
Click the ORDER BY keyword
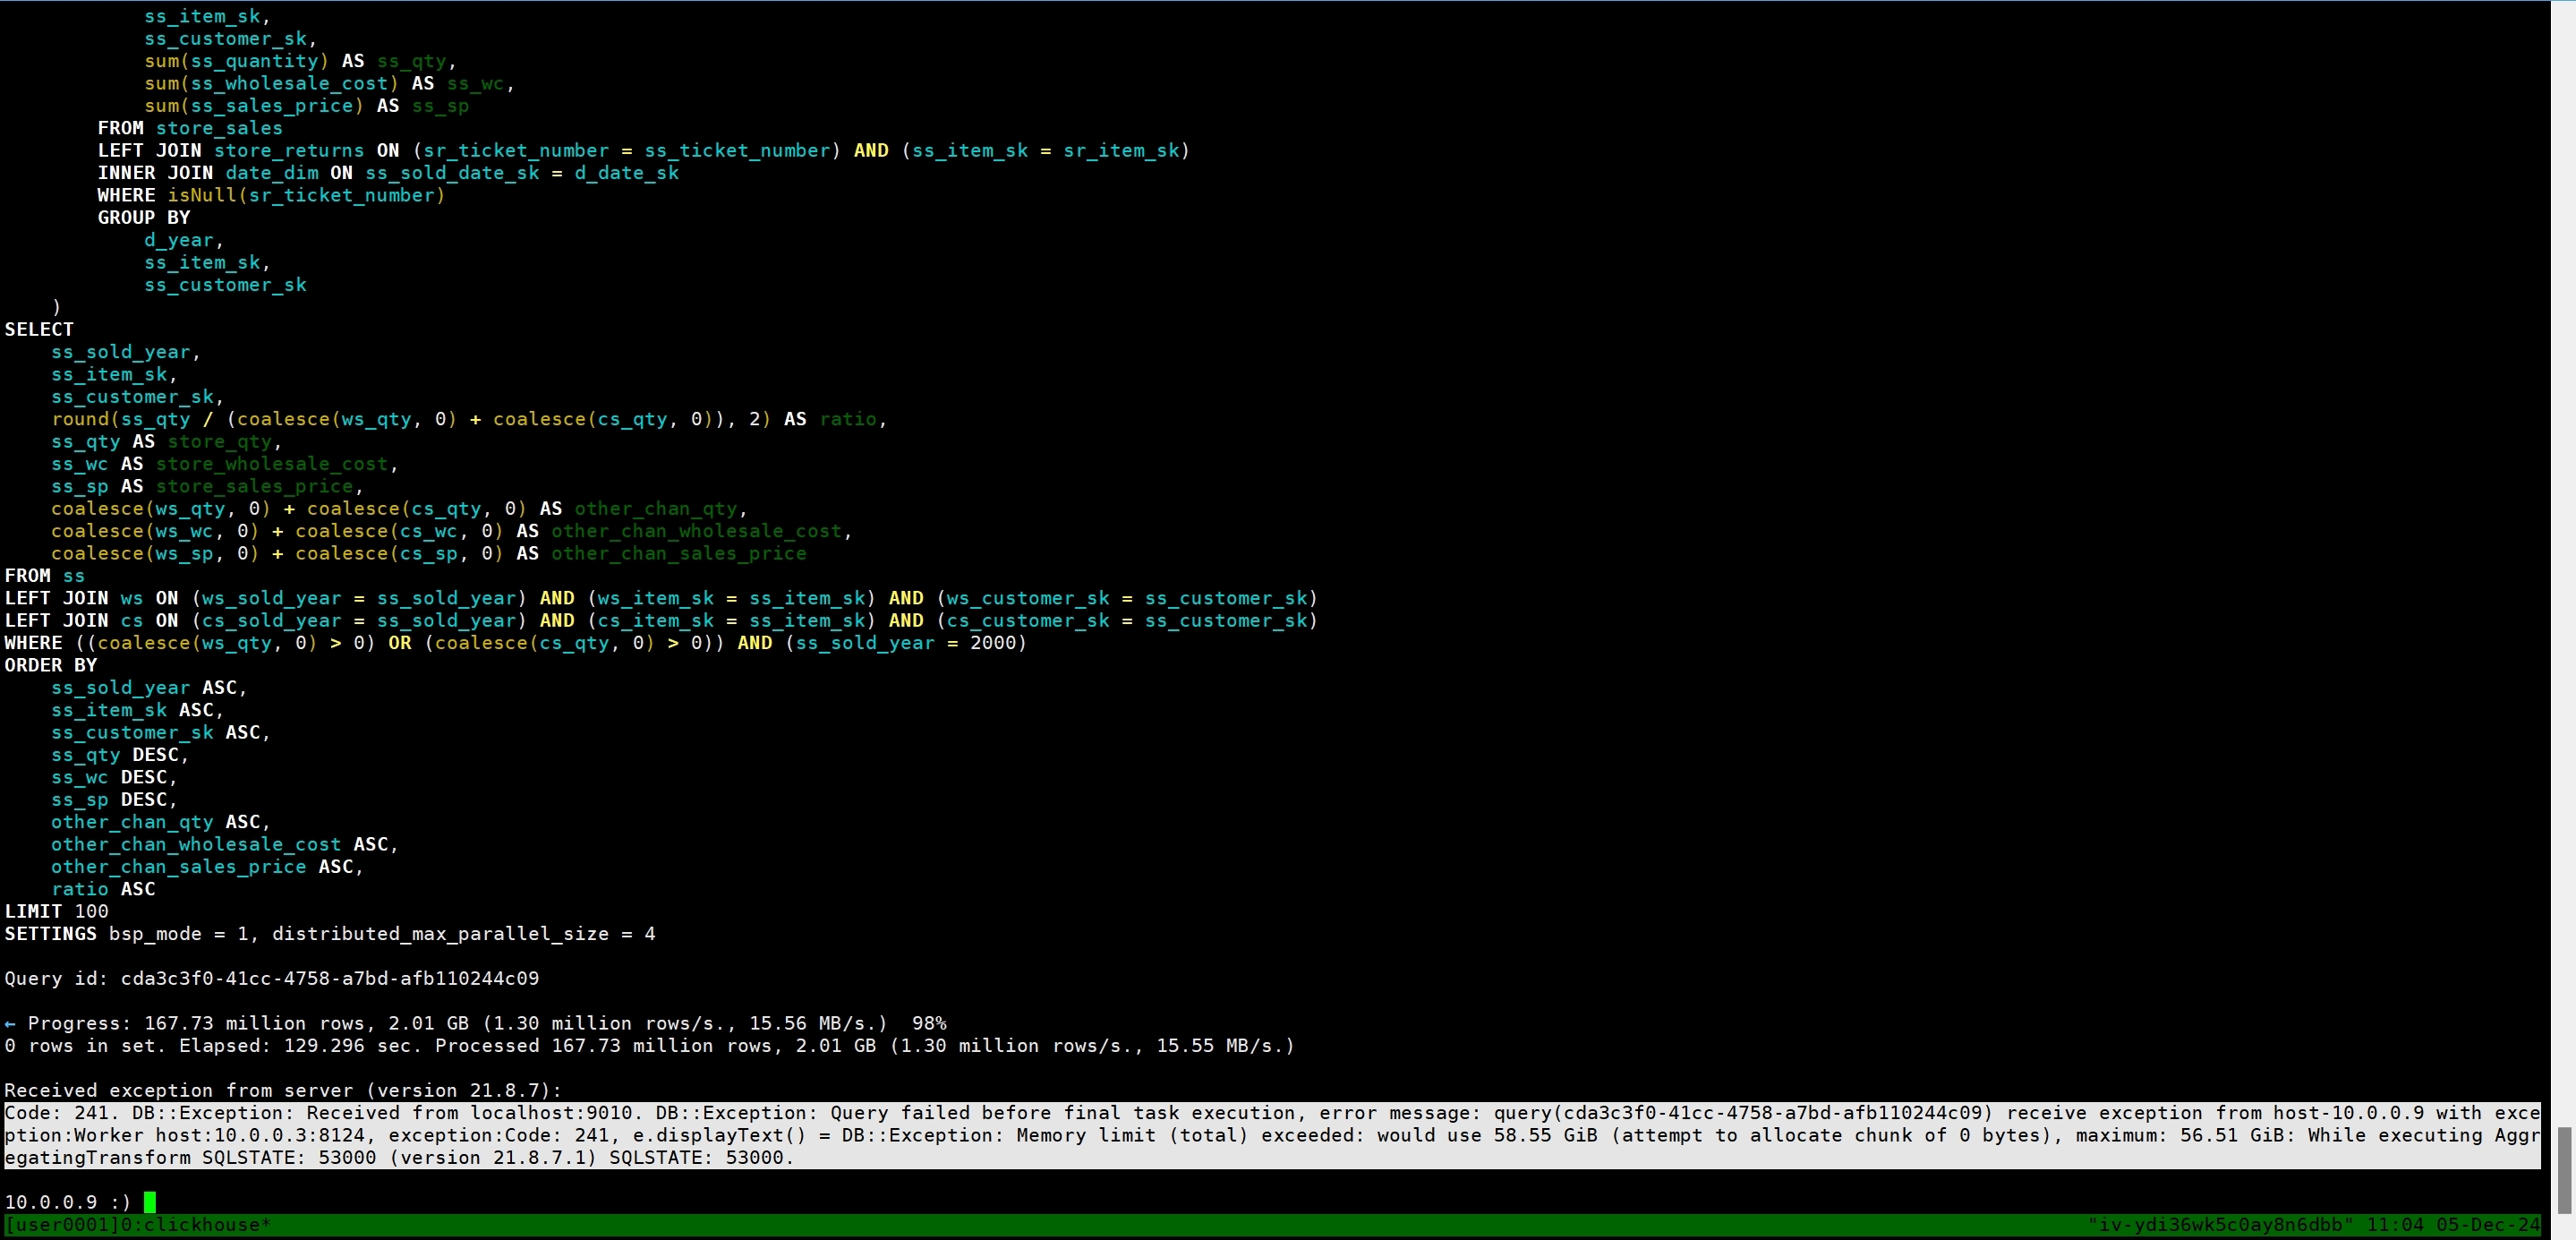(51, 665)
